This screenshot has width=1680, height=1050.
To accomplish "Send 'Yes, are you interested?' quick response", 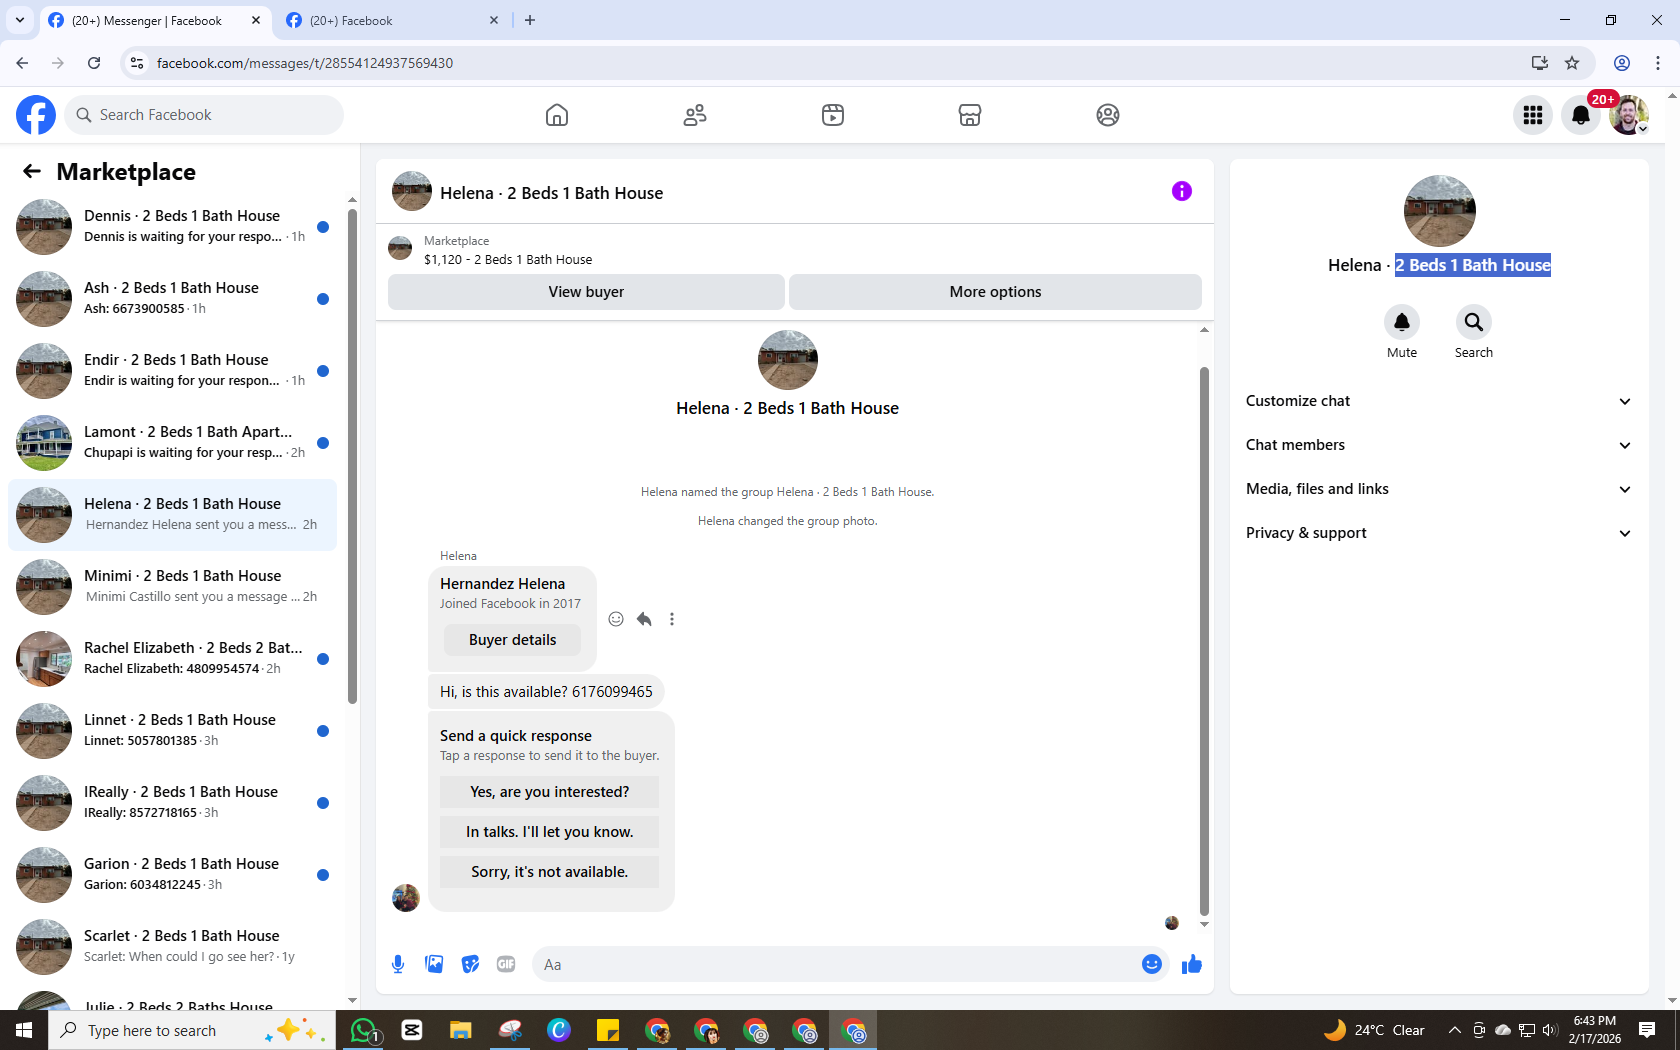I will tap(549, 792).
